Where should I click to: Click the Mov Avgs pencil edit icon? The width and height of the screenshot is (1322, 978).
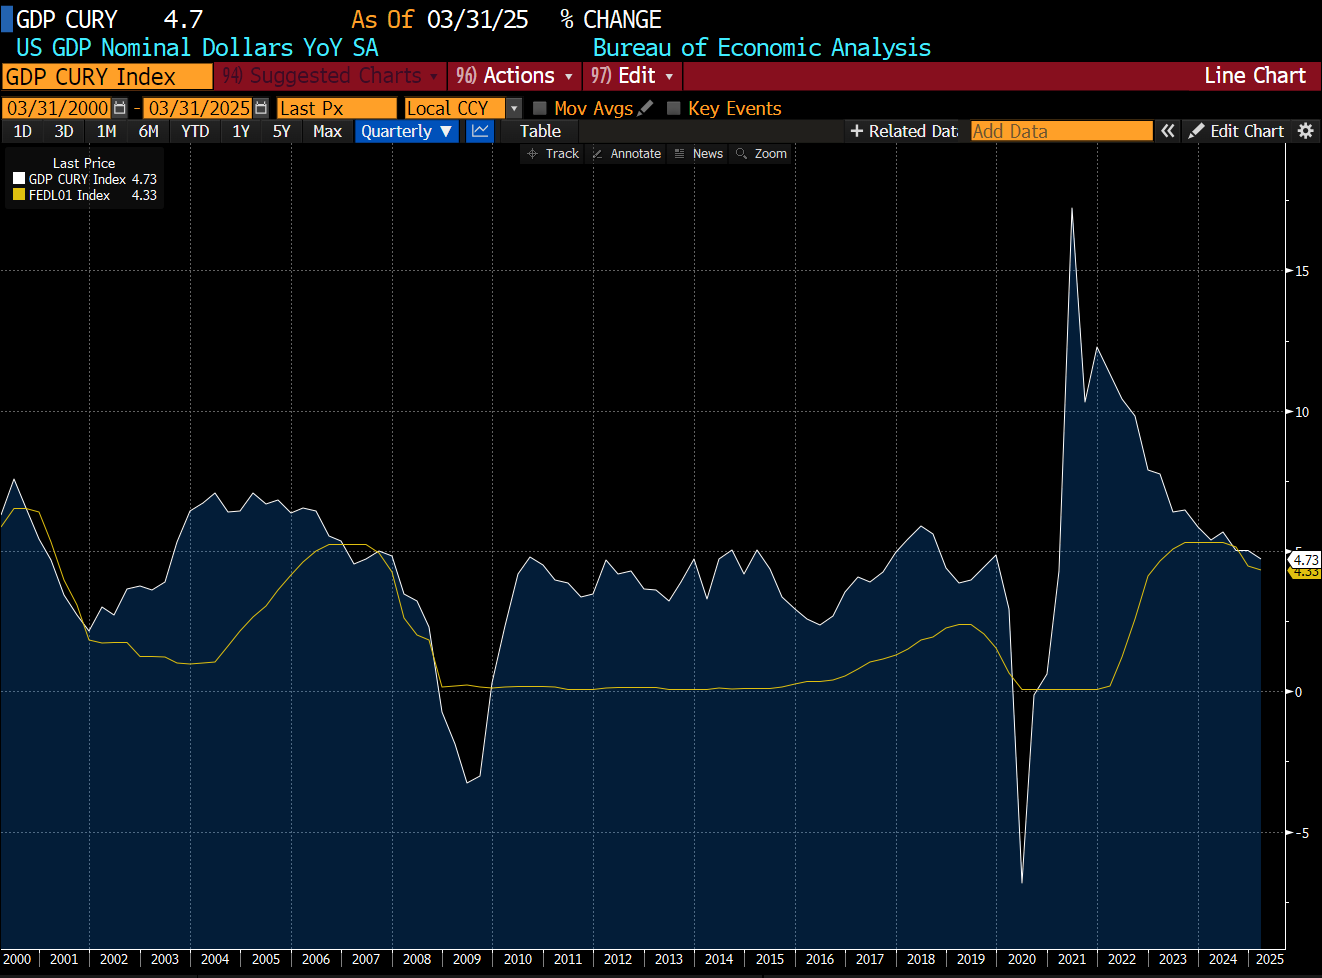(x=645, y=108)
